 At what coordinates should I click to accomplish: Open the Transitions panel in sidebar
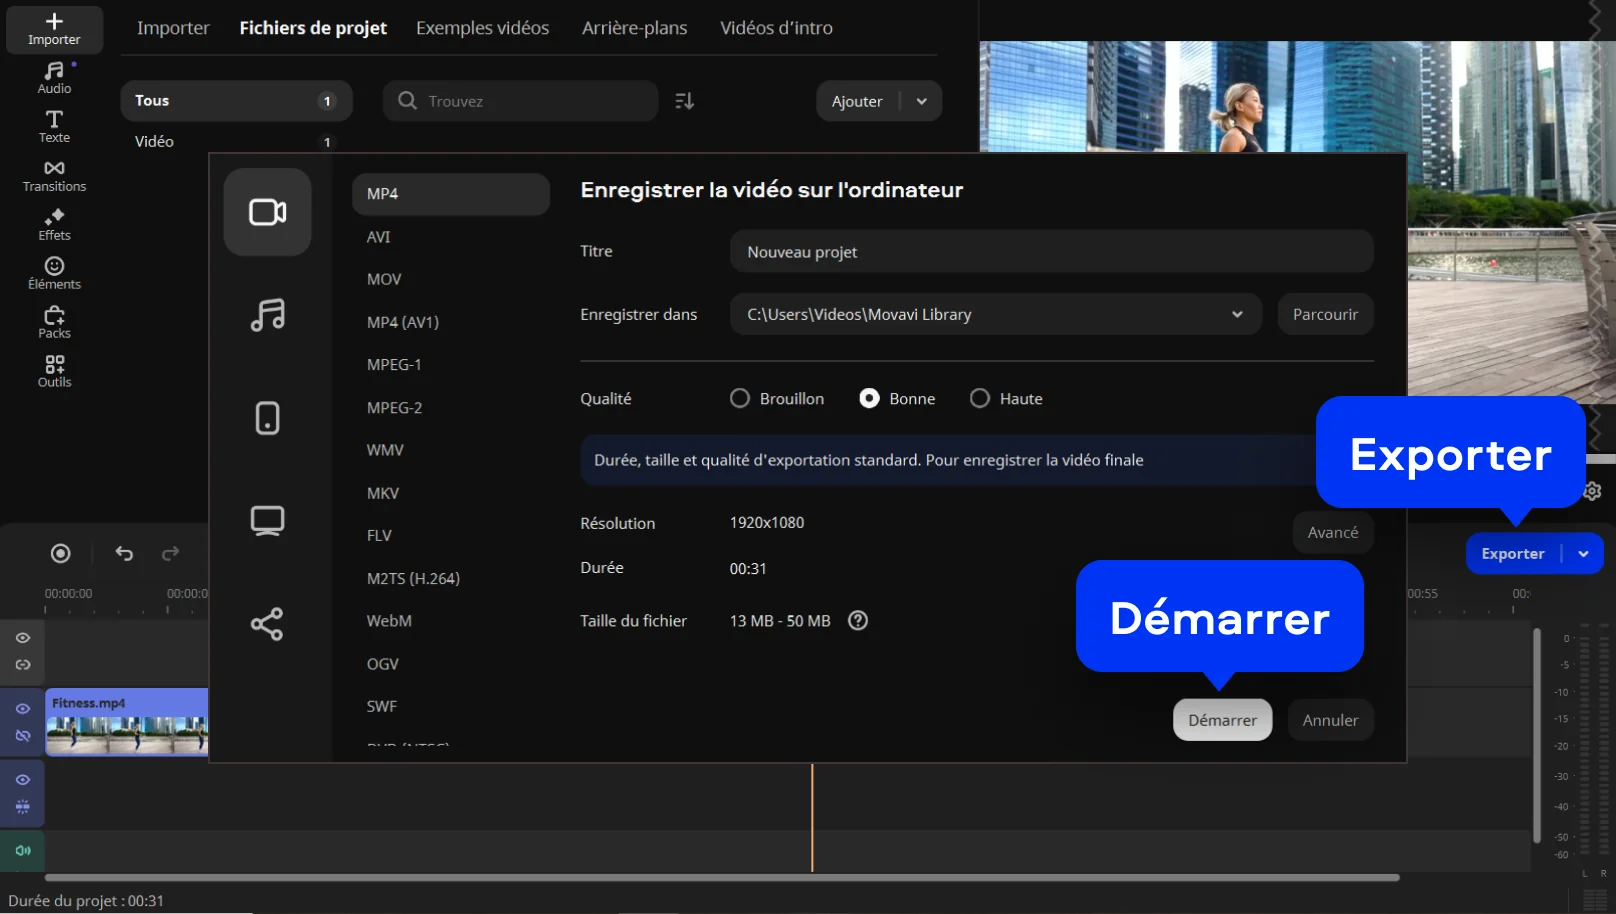[x=54, y=176]
